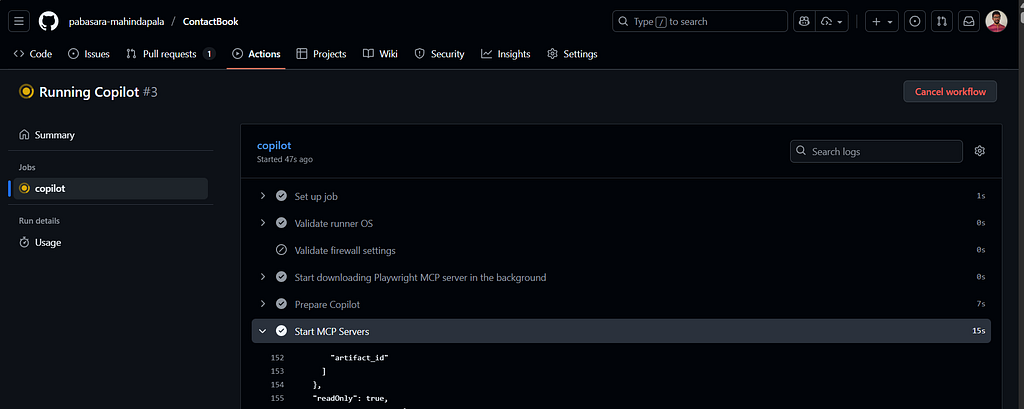Open the global issues icon in header
The image size is (1024, 409).
(914, 21)
